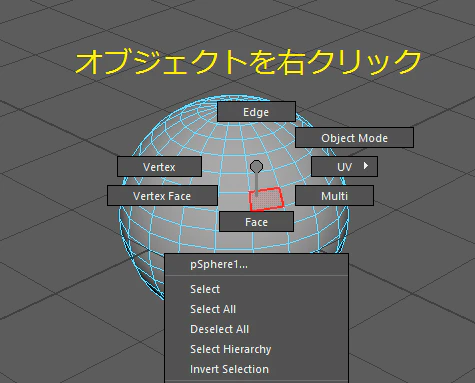The width and height of the screenshot is (475, 383).
Task: Click Select Hierarchy
Action: [x=257, y=349]
